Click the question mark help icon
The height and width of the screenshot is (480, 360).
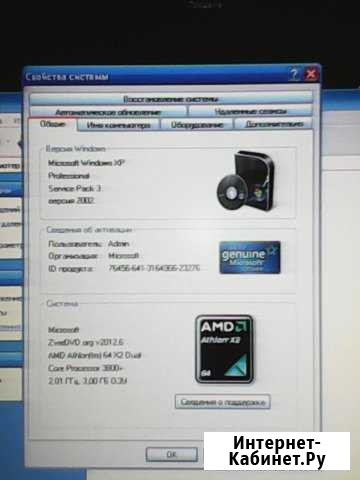[294, 74]
